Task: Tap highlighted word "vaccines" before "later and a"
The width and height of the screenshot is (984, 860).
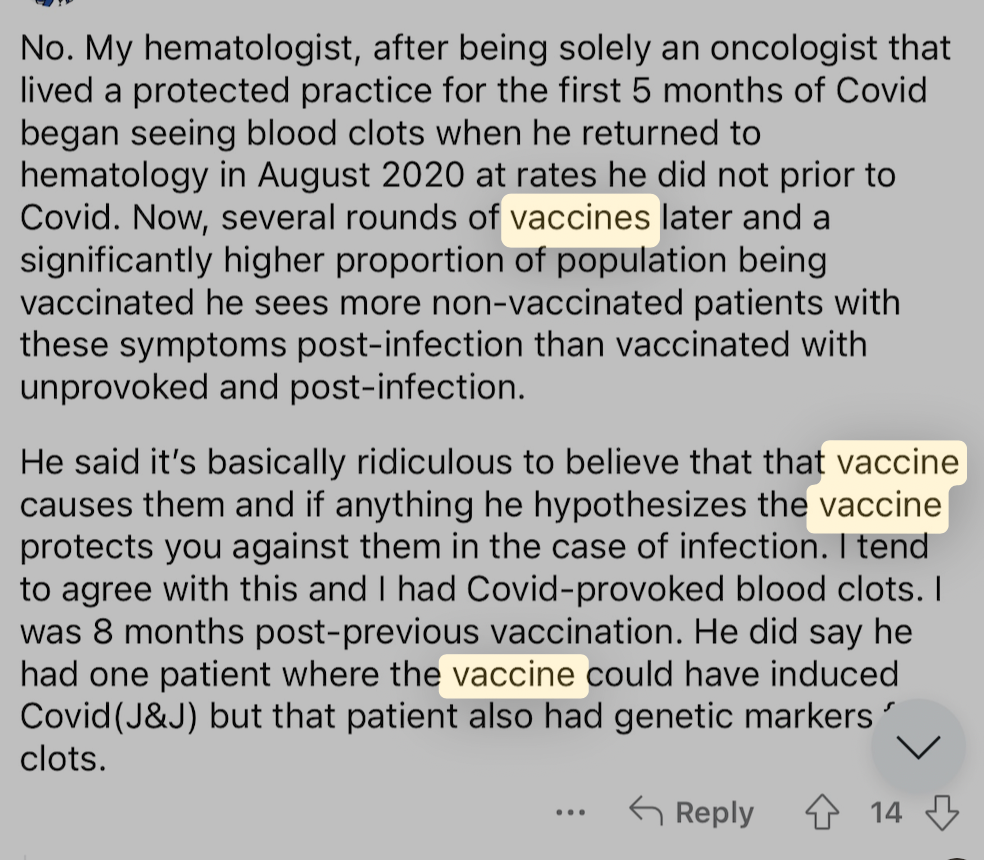Action: tap(580, 219)
